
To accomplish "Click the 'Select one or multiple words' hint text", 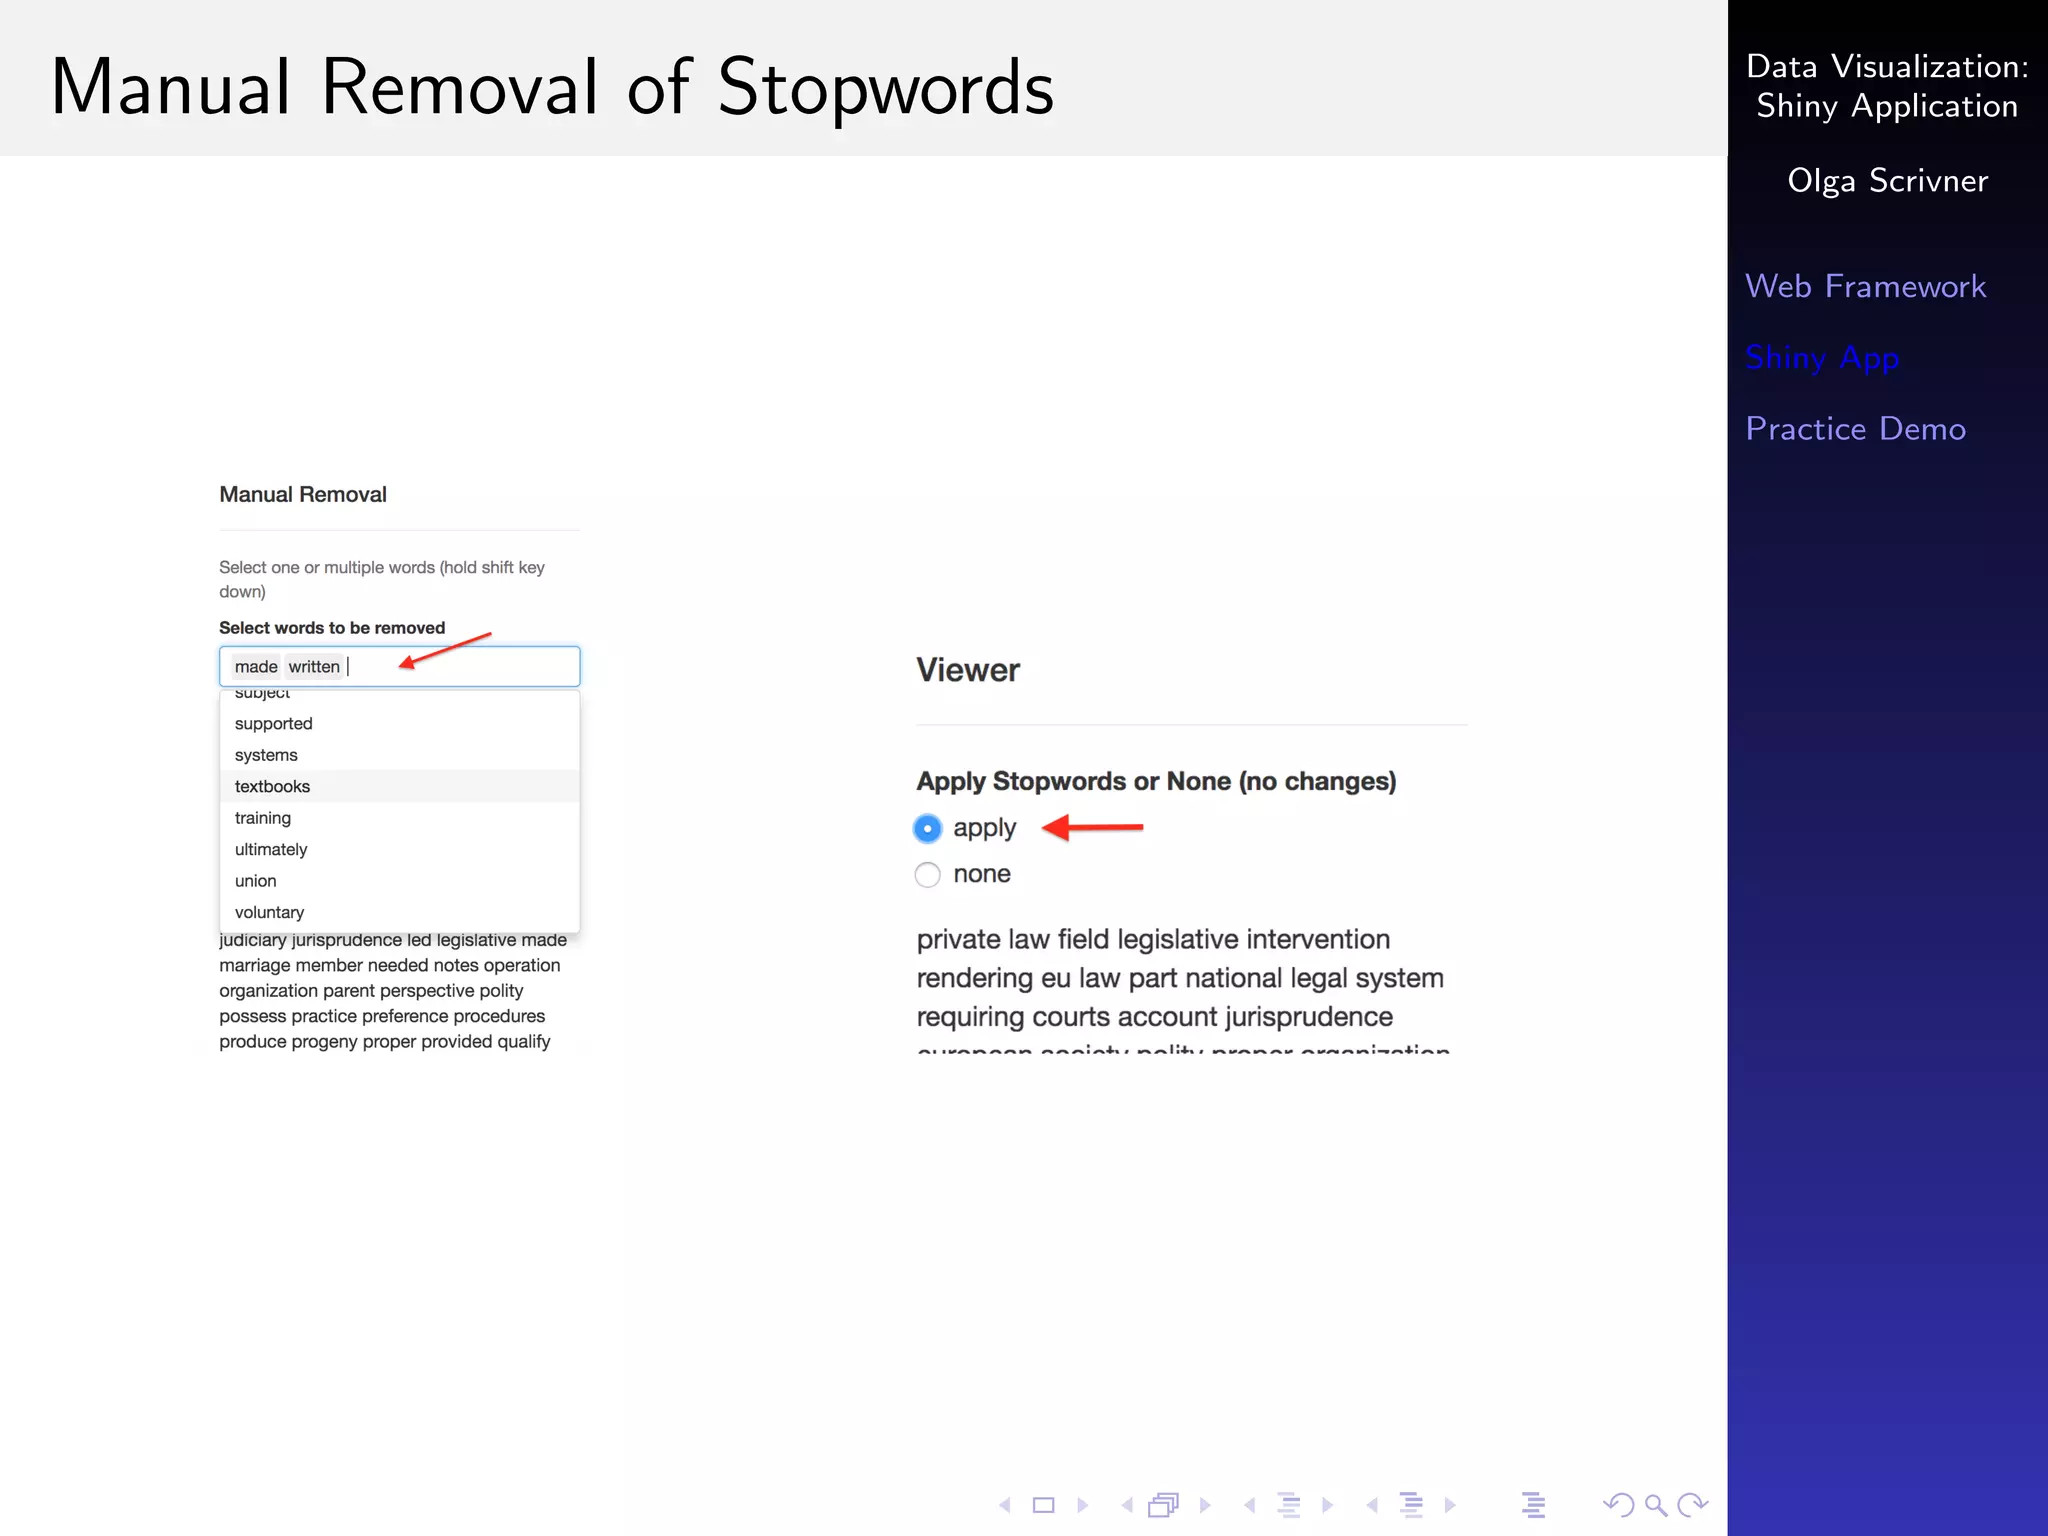I will 382,579.
